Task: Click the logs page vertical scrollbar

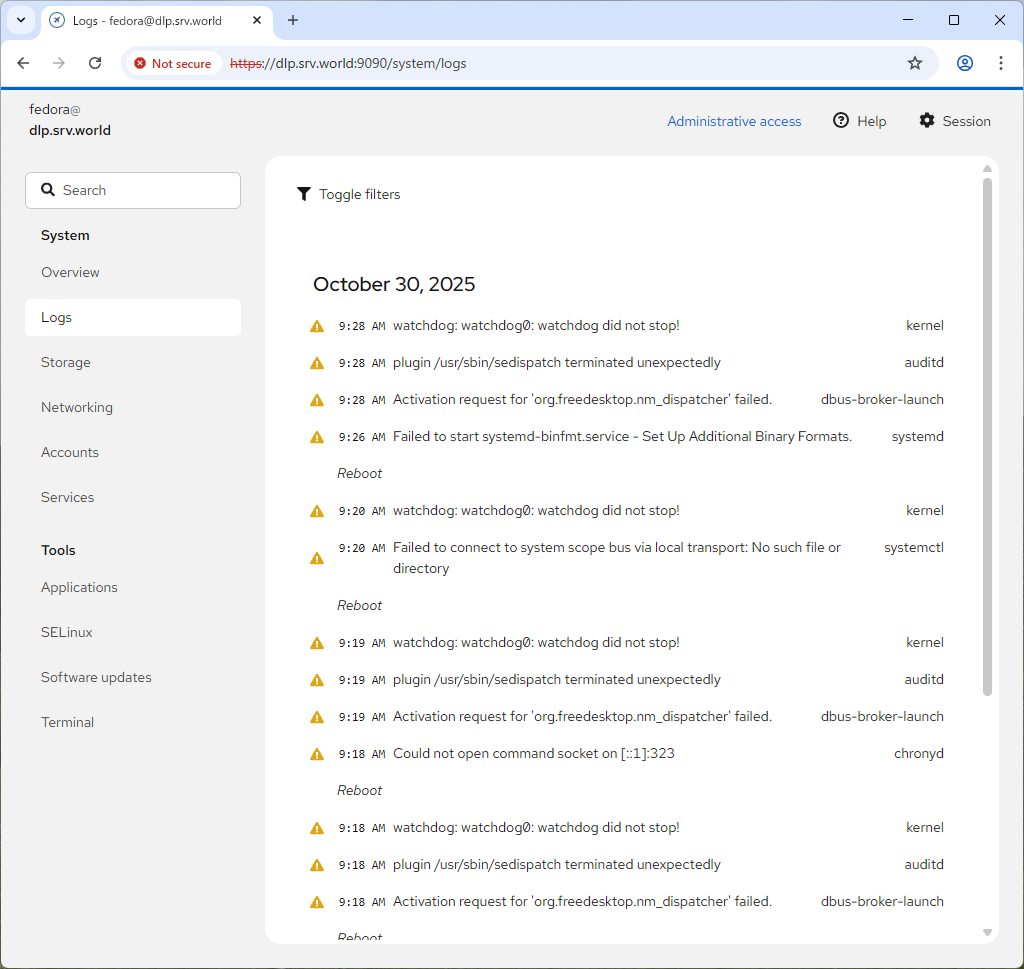Action: coord(987,436)
